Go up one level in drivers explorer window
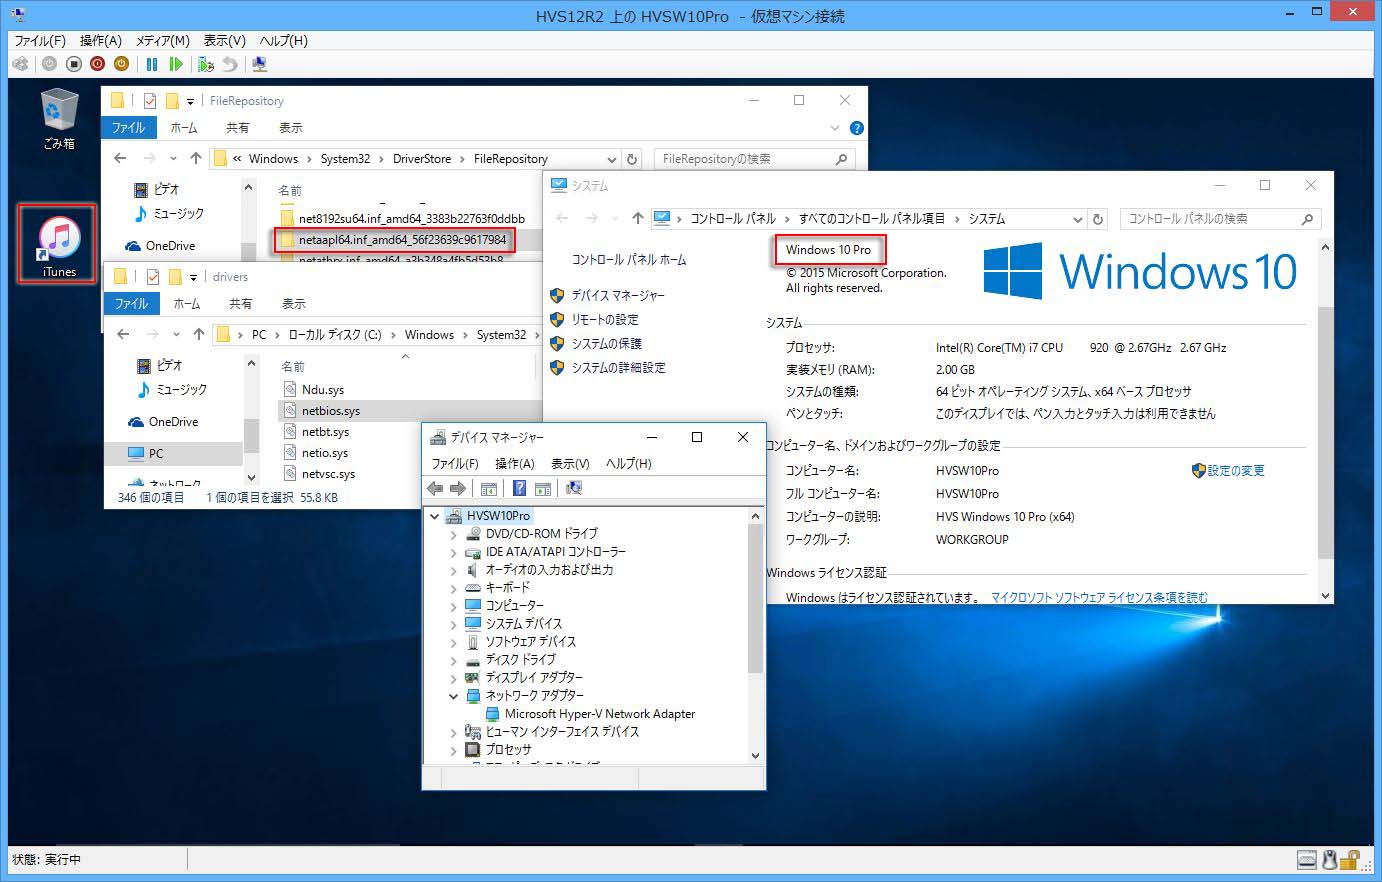Image resolution: width=1382 pixels, height=882 pixels. (x=199, y=334)
